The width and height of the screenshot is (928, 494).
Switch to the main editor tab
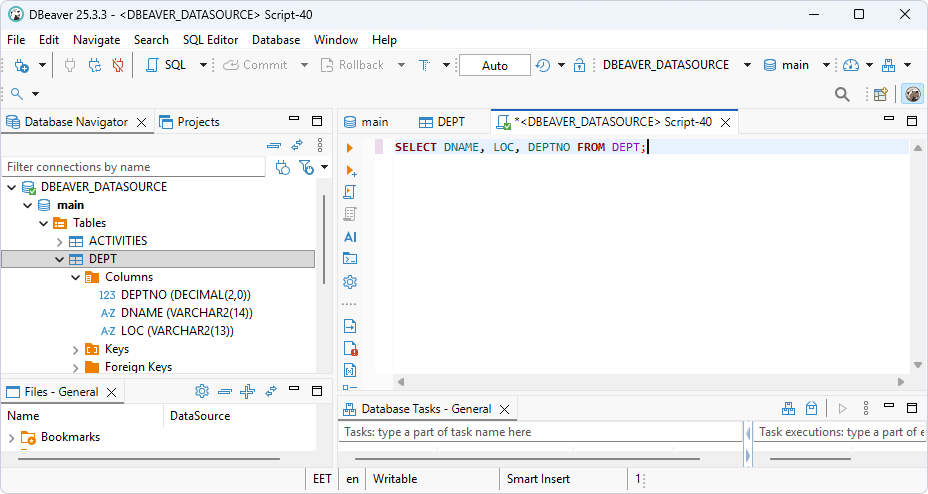[366, 122]
